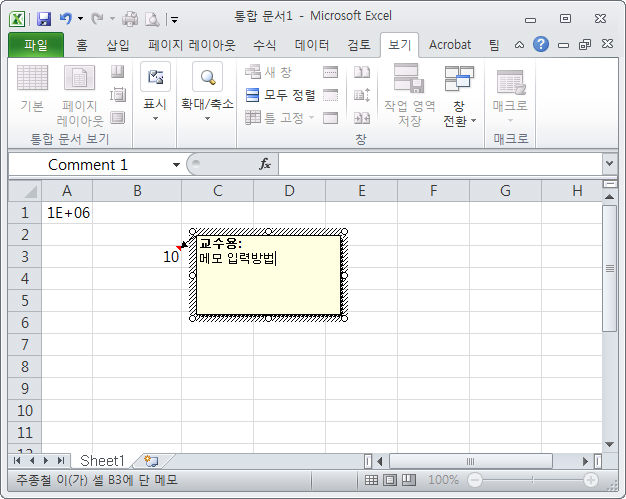Image resolution: width=626 pixels, height=499 pixels.
Task: Switch to Page Break Preview in status bar
Action: [408, 480]
